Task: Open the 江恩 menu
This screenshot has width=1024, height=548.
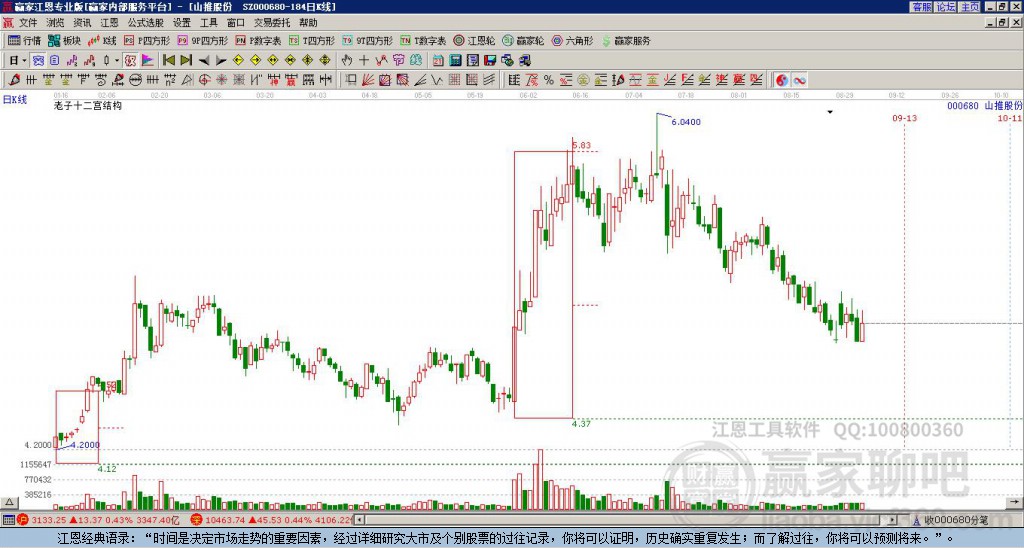Action: coord(109,23)
